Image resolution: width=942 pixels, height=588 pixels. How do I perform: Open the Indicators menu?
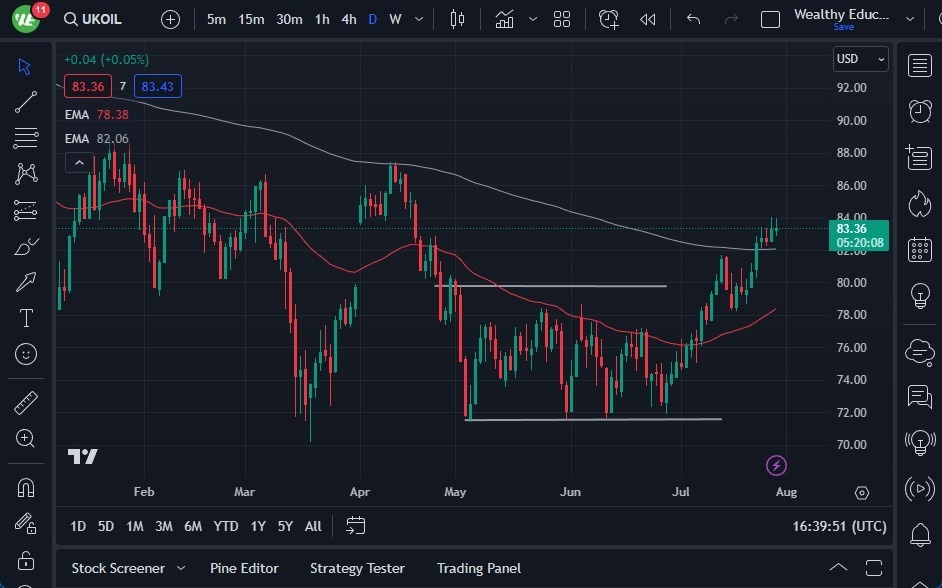(504, 18)
